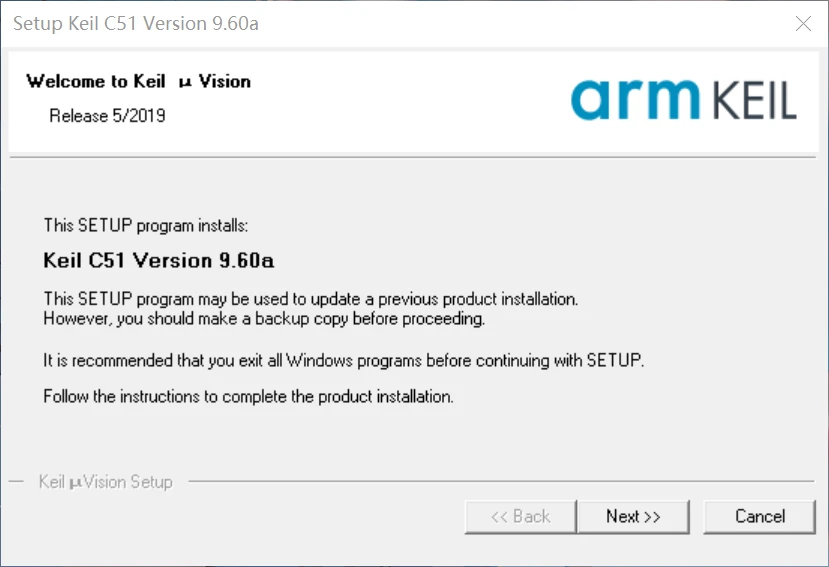Click the µ symbol in the welcome heading
This screenshot has width=829, height=567.
[x=184, y=82]
